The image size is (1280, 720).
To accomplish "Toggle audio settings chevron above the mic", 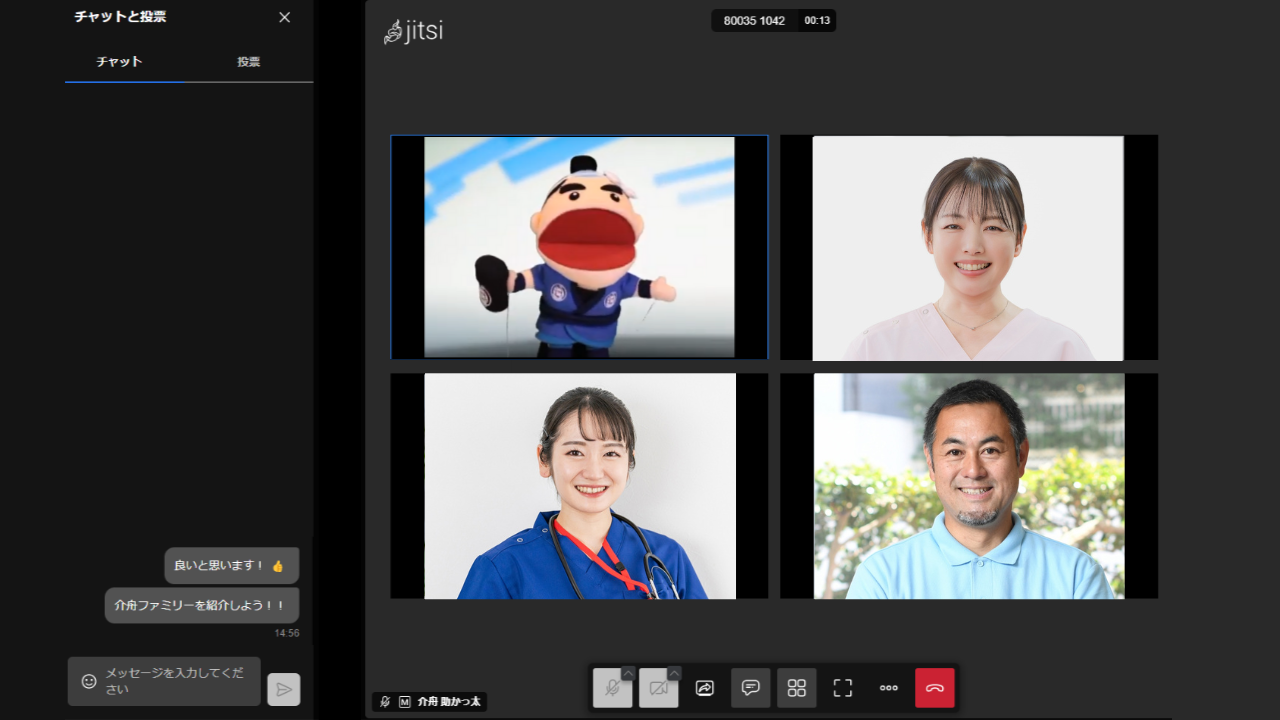I will click(627, 674).
